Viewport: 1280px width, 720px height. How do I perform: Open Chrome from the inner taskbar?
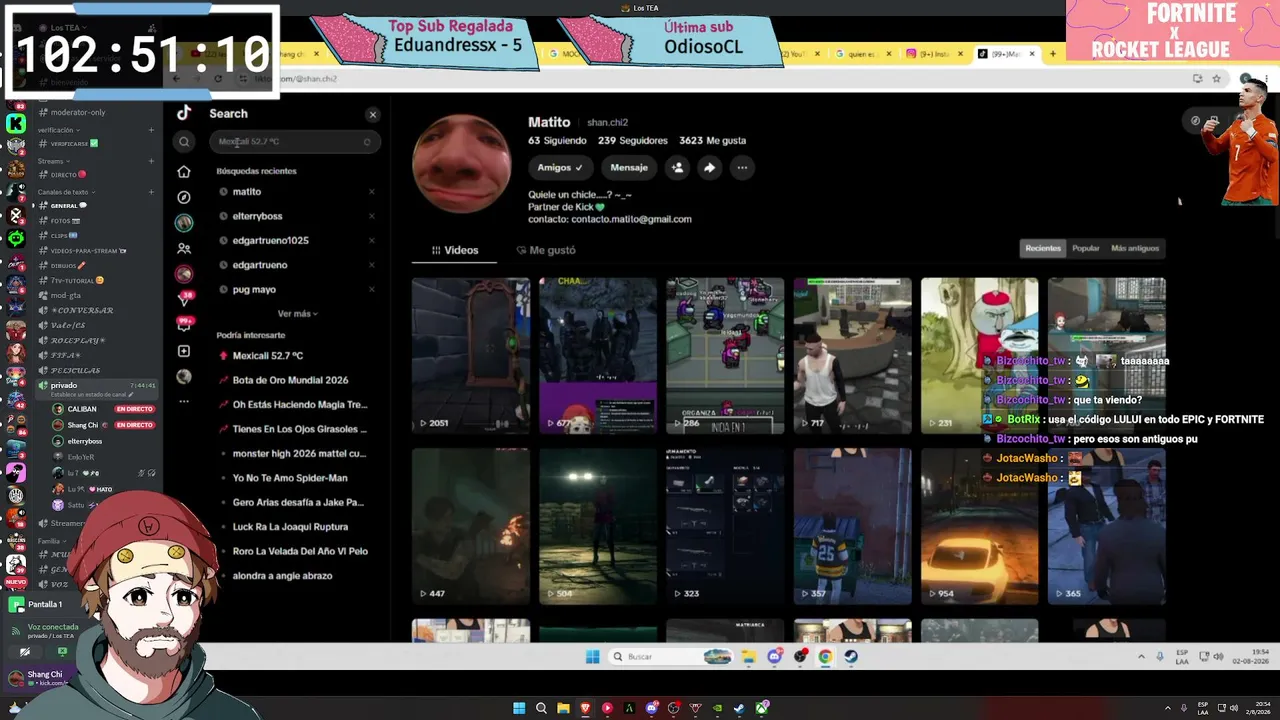825,657
